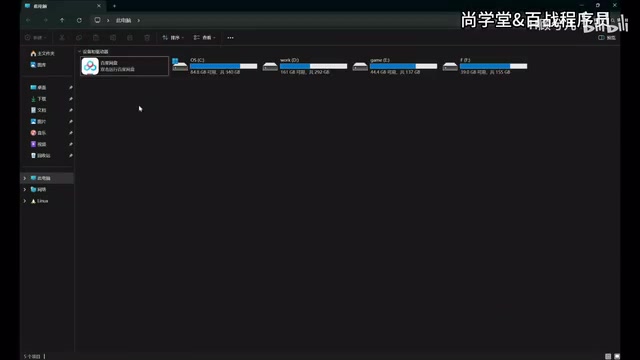Open the pinned 文档 Documents folder
640x360 pixels.
(x=38, y=110)
